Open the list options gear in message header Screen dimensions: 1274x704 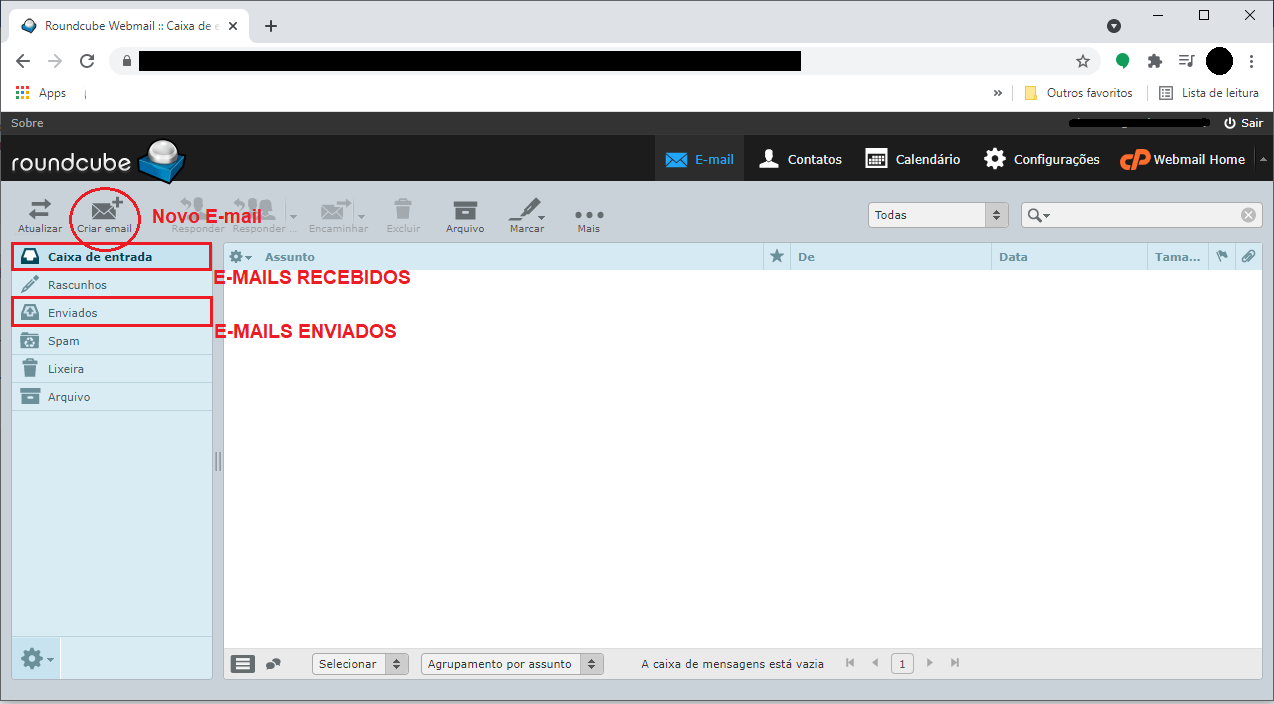pos(240,257)
